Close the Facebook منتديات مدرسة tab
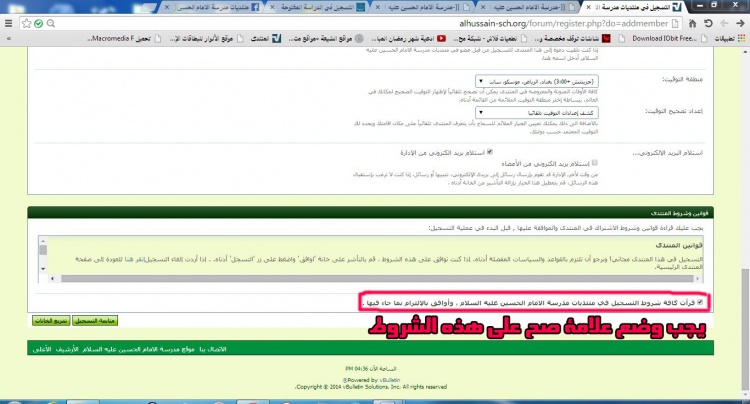 click(167, 7)
